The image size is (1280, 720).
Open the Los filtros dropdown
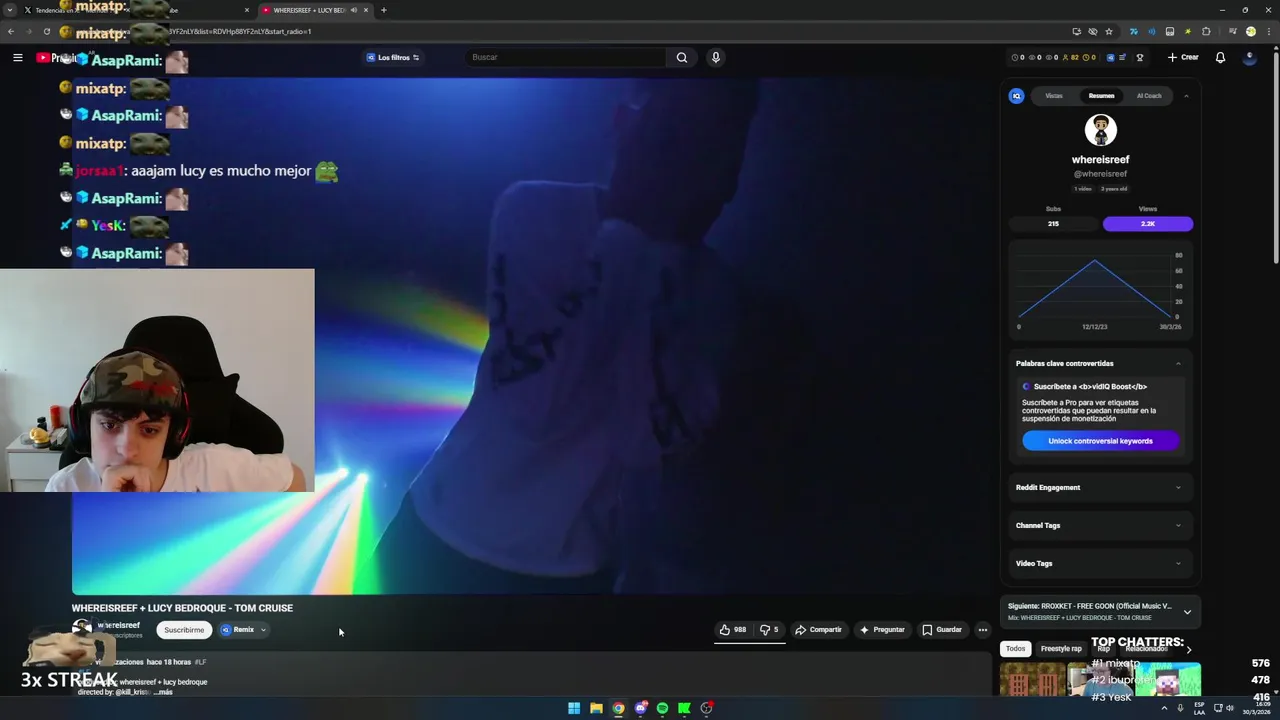point(393,57)
